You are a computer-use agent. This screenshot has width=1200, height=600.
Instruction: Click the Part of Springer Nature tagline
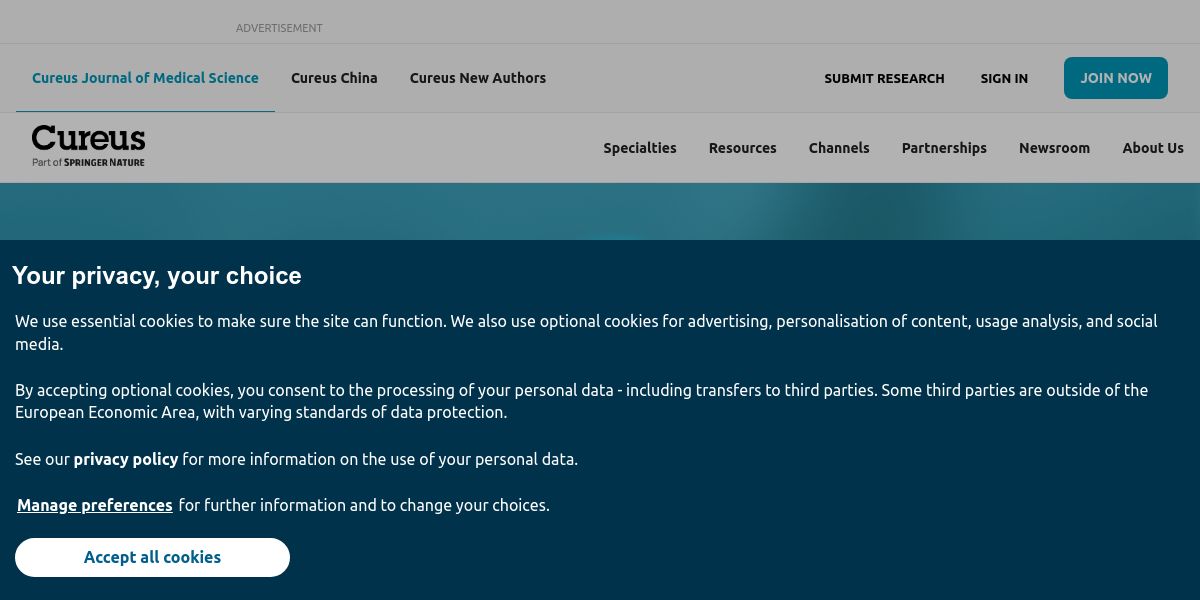88,162
